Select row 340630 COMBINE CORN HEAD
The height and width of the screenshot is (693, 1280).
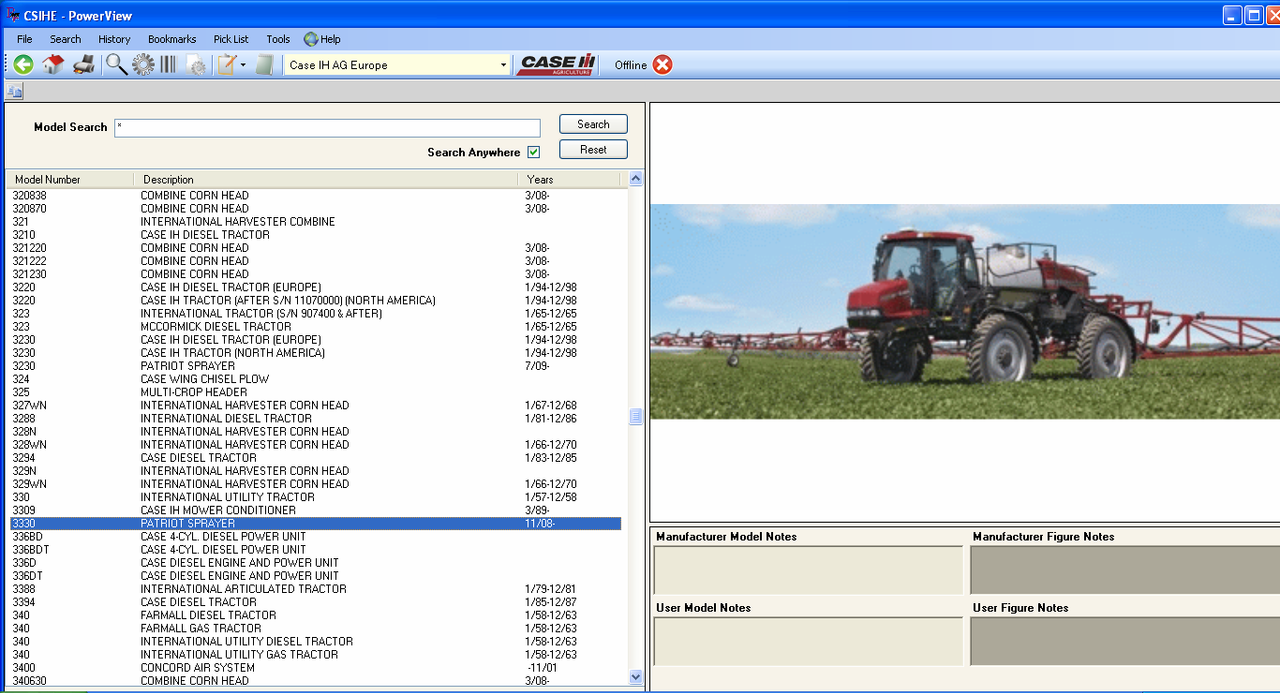click(x=315, y=681)
